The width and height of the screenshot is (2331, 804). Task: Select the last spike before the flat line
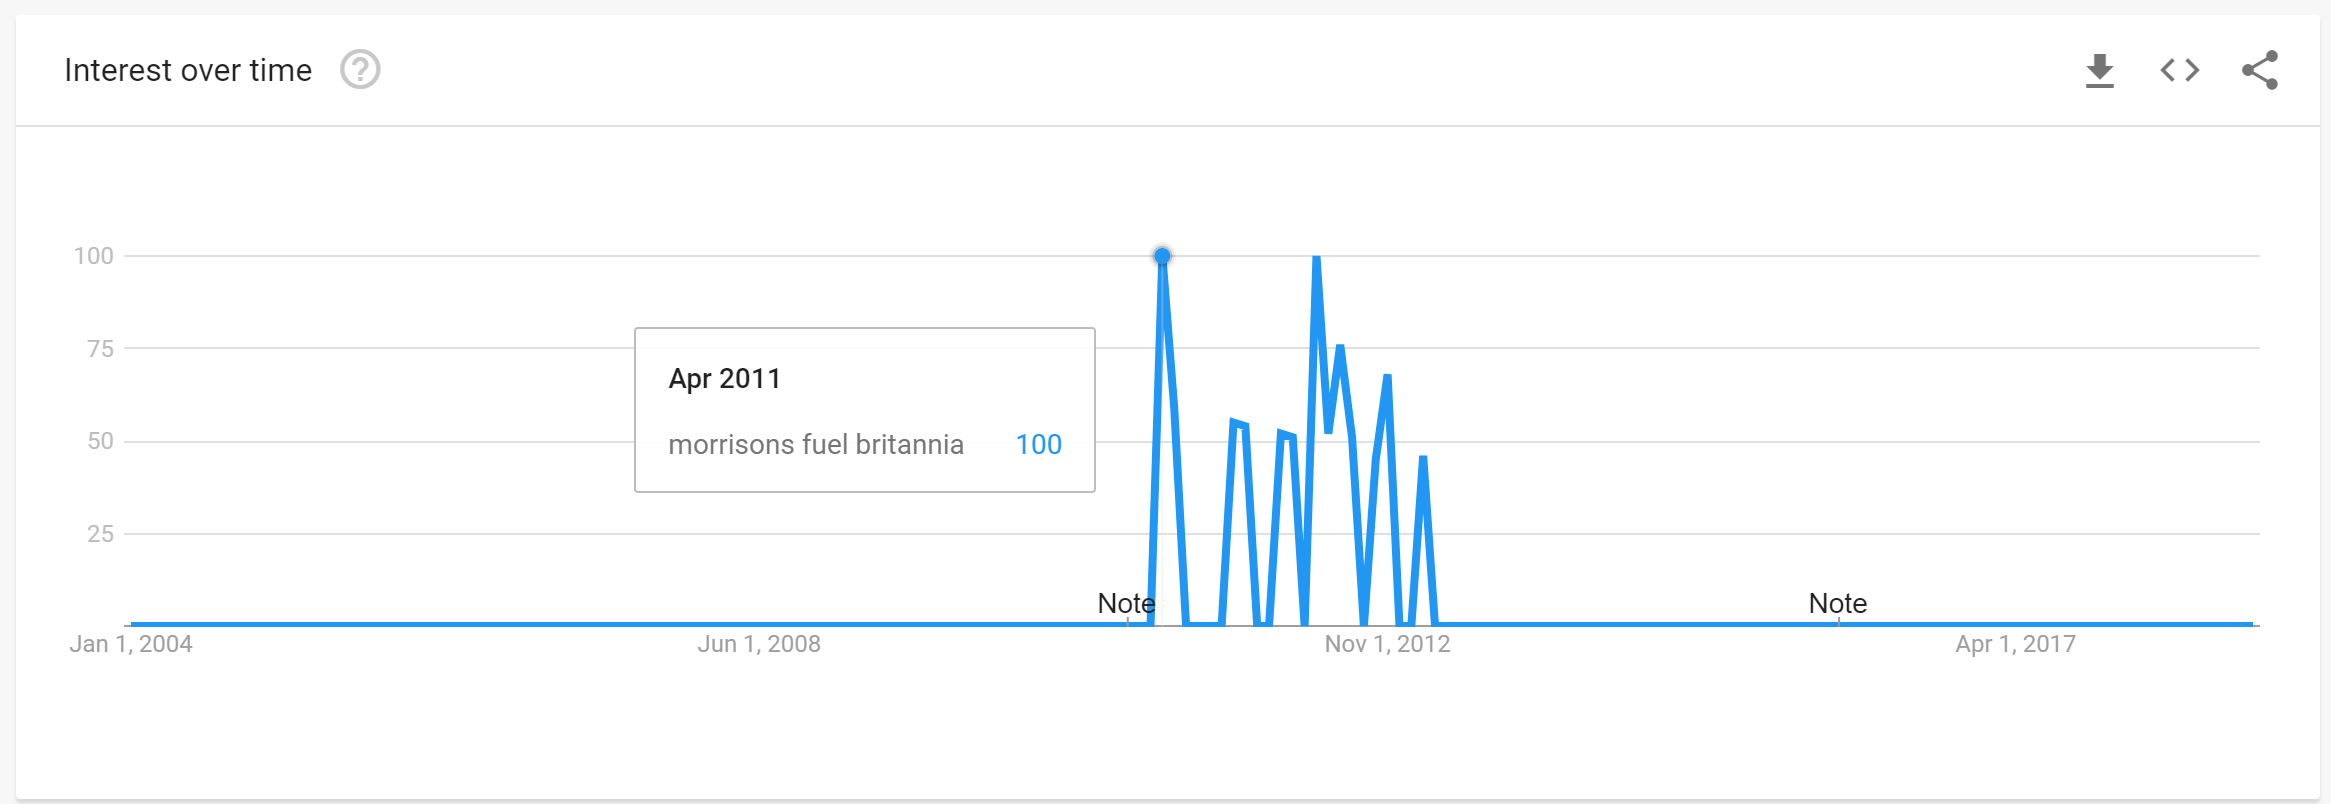click(1422, 459)
